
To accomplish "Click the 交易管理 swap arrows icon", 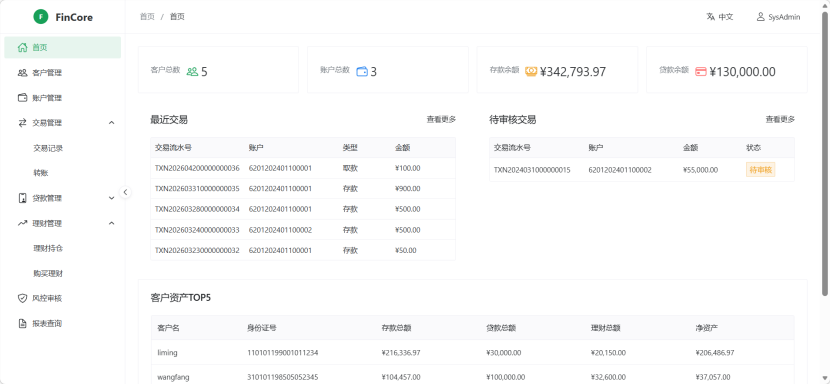I will point(22,123).
